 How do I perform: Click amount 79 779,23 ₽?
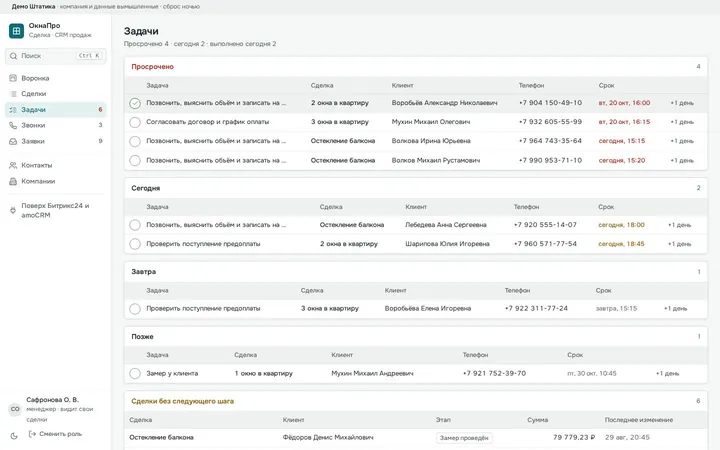pyautogui.click(x=574, y=438)
